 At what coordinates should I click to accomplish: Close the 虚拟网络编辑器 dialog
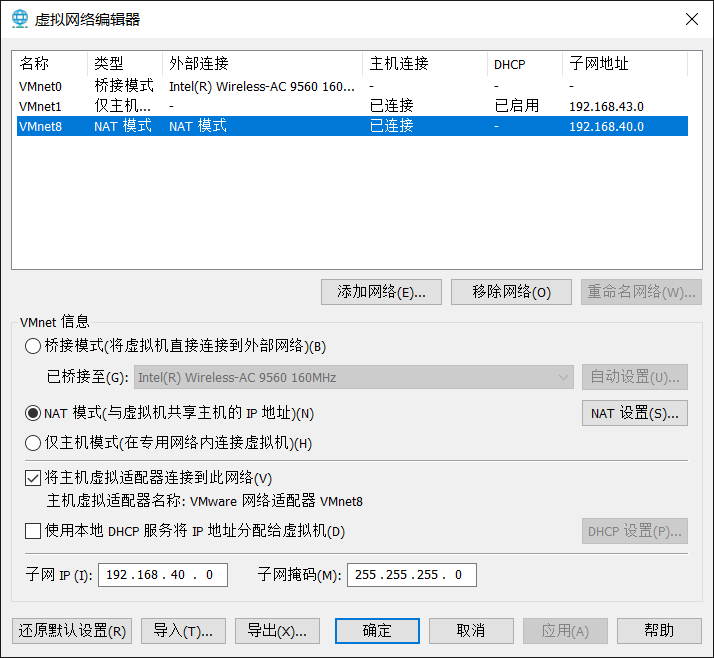coord(692,19)
